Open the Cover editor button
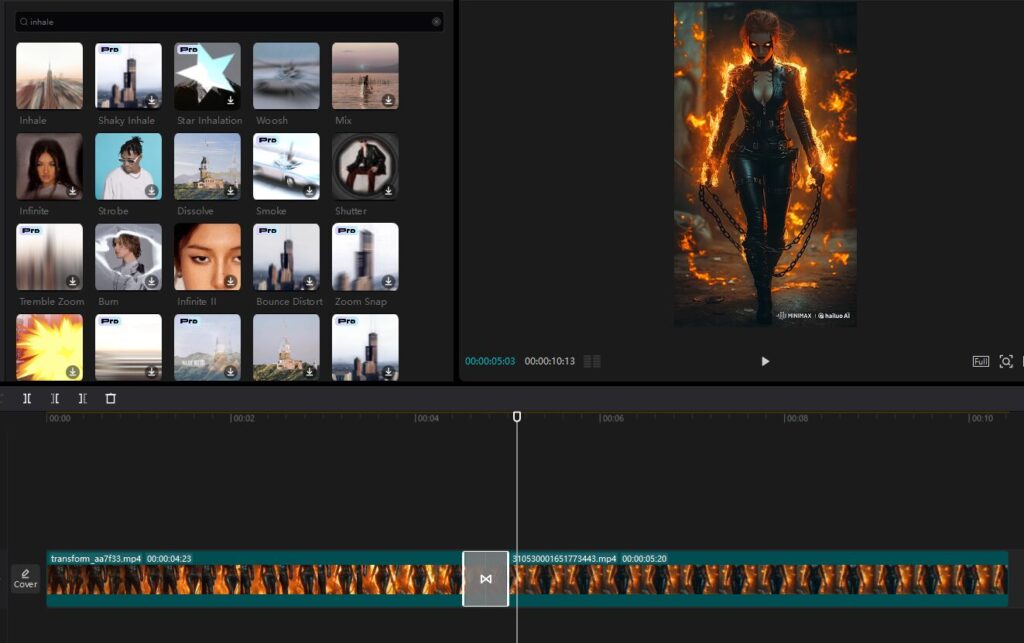This screenshot has height=643, width=1024. 25,578
